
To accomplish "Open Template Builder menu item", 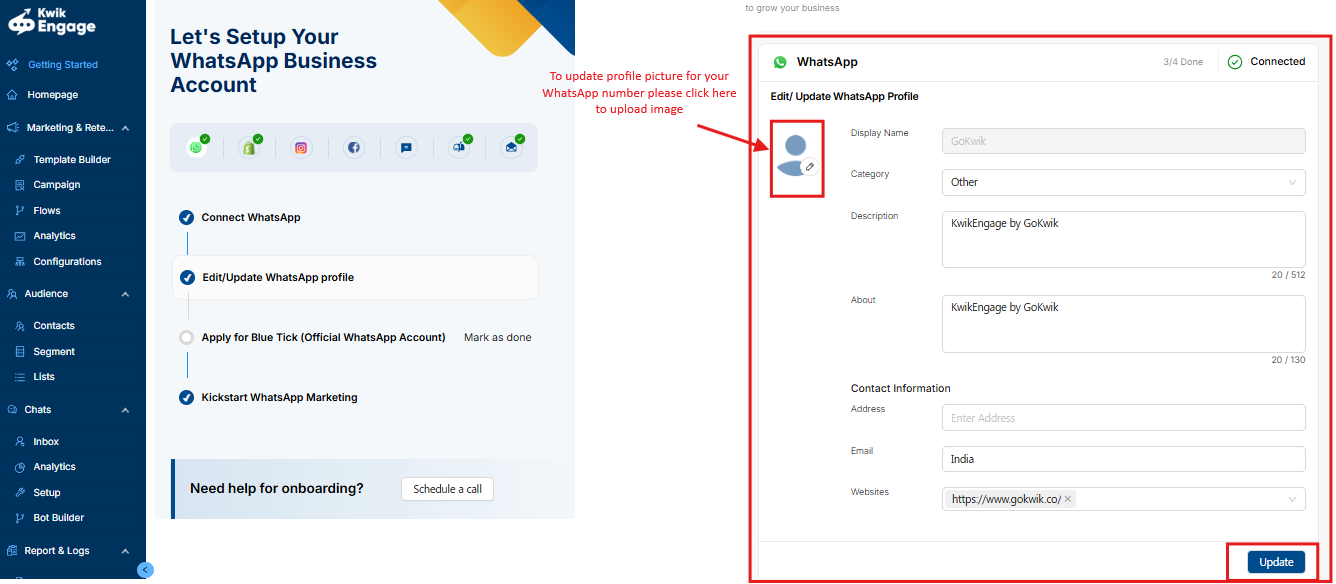I will pos(72,160).
